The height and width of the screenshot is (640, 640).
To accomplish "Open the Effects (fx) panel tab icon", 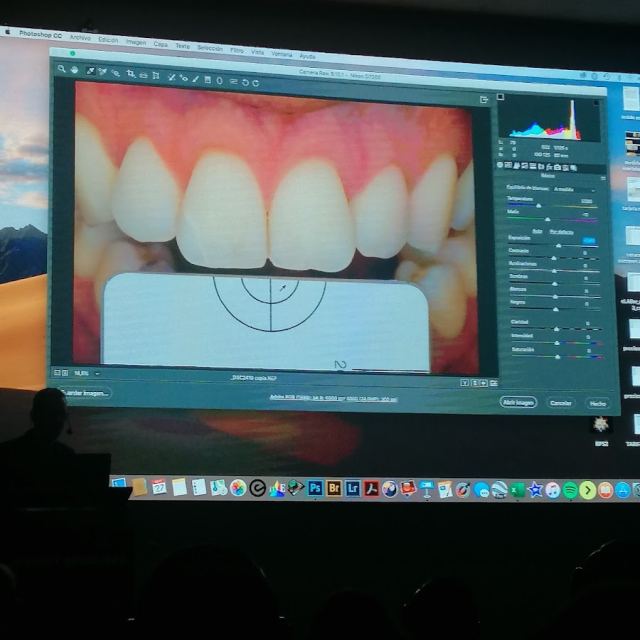I will pyautogui.click(x=549, y=167).
